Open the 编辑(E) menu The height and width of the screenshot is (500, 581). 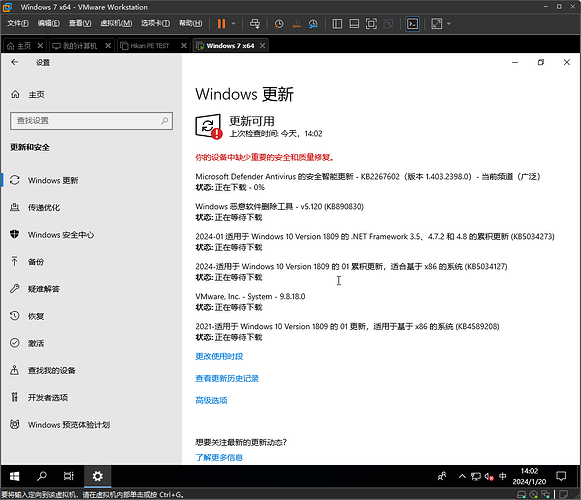(49, 23)
